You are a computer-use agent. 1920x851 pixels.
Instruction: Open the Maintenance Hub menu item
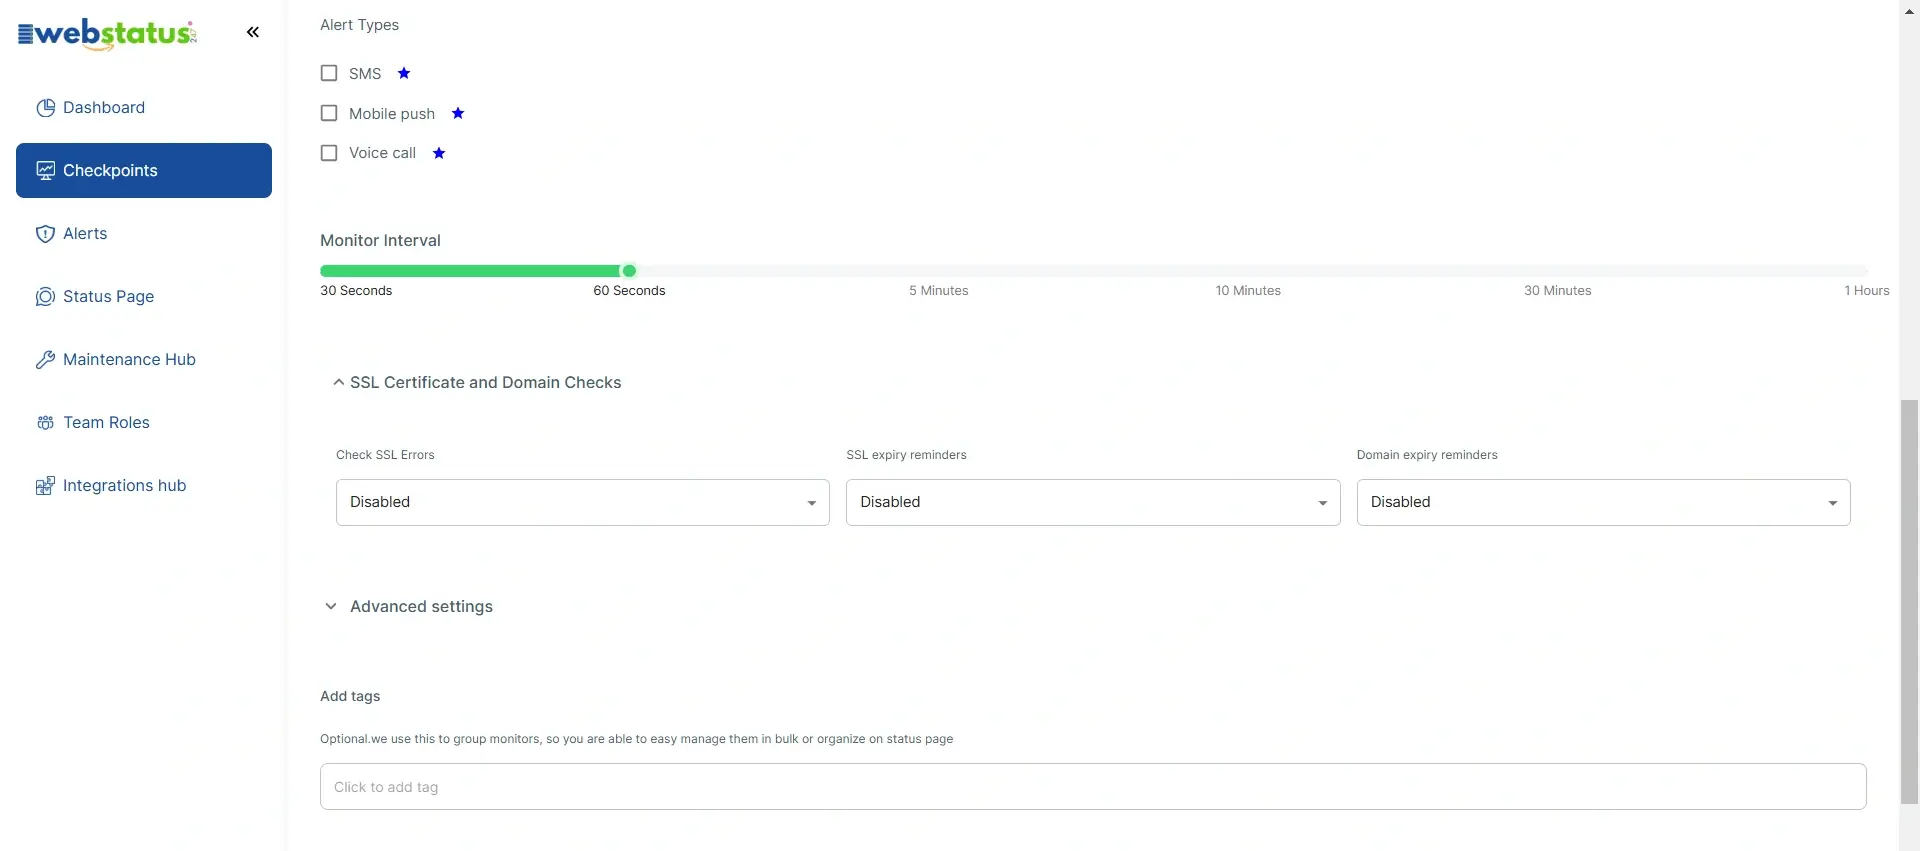144,360
